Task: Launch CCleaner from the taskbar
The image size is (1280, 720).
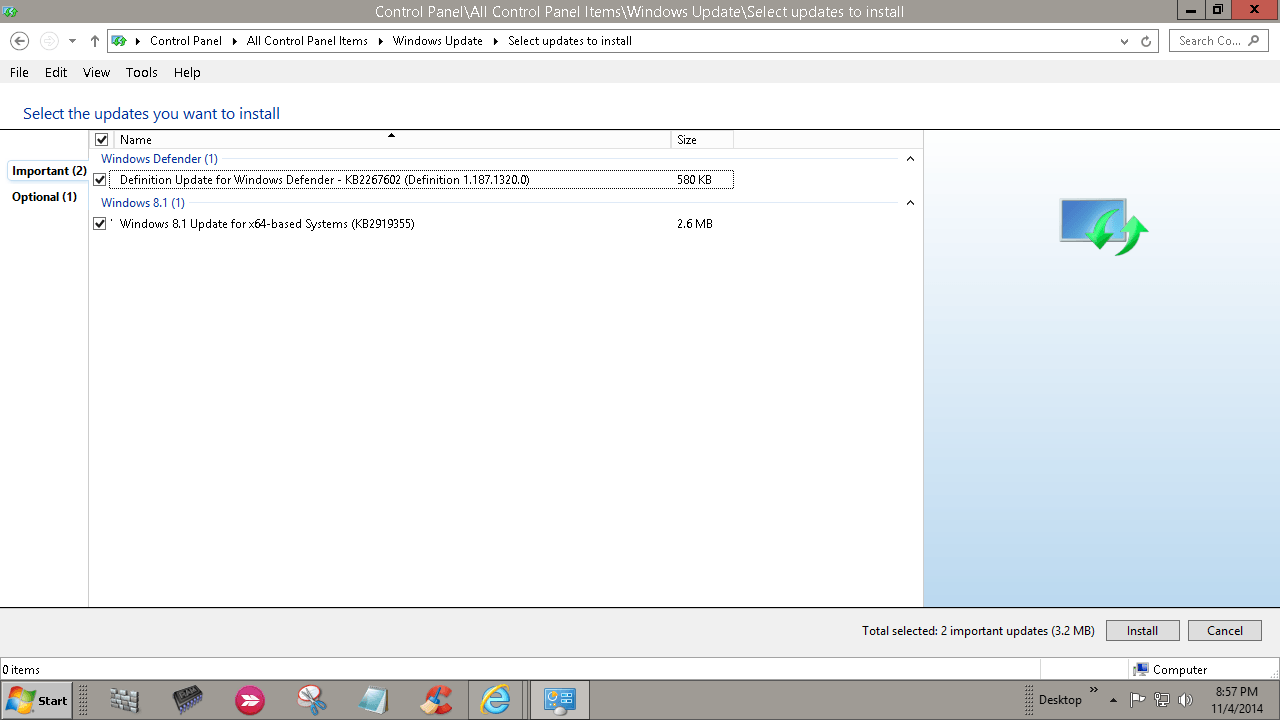Action: [x=435, y=701]
